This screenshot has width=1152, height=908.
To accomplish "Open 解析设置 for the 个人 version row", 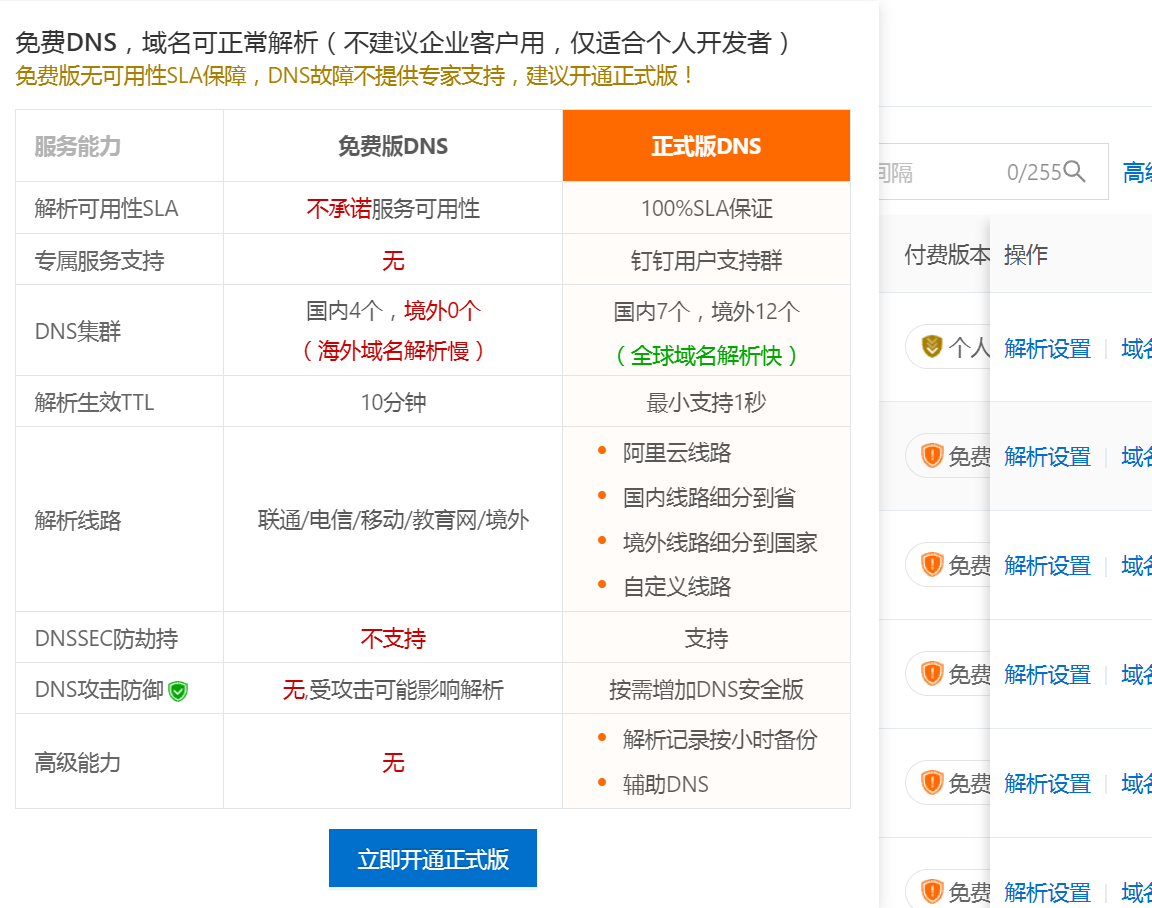I will (x=1047, y=348).
